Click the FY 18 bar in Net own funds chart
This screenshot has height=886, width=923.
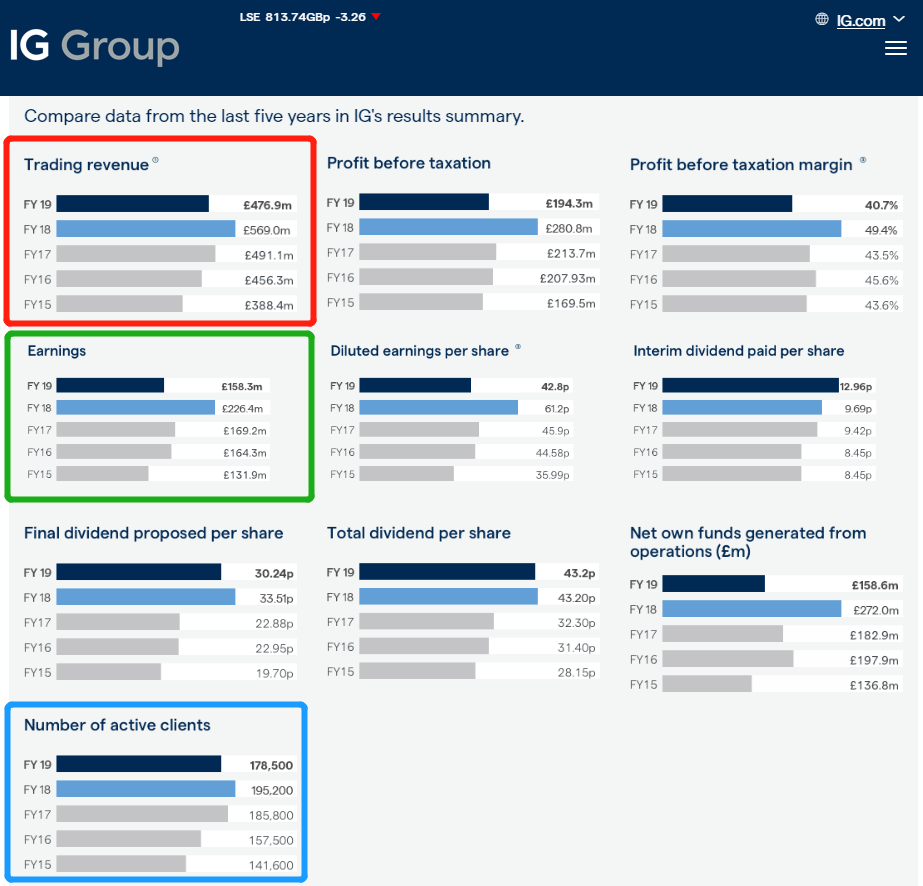pos(752,609)
